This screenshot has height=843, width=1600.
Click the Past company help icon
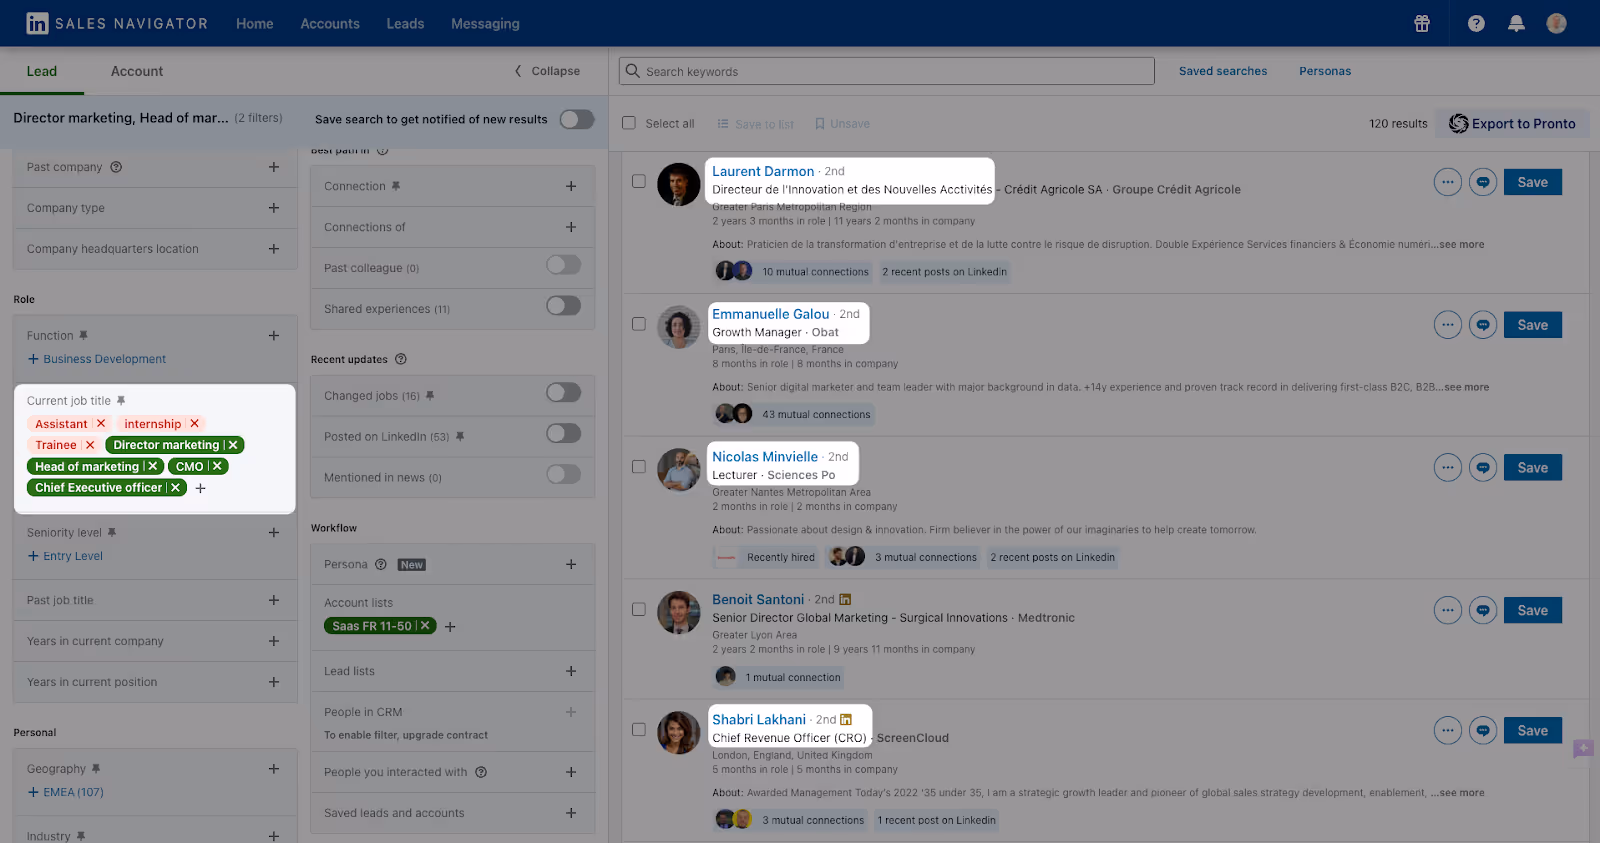click(x=116, y=167)
